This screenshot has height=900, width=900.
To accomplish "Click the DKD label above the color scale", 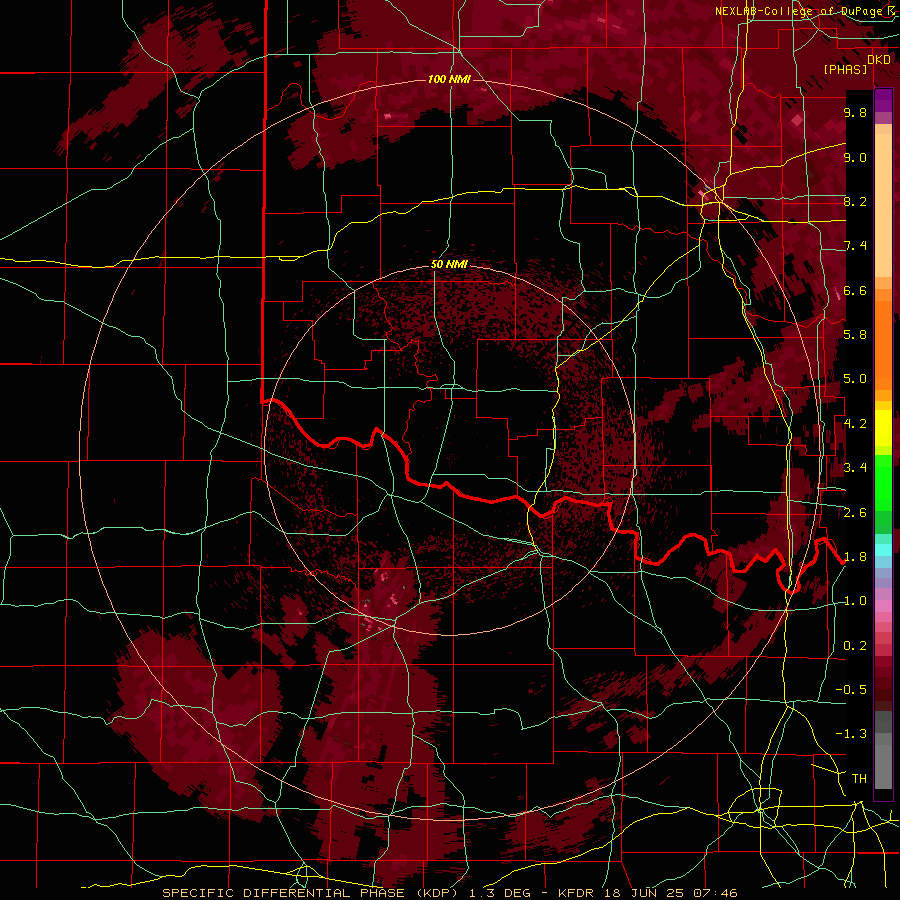I will coord(878,60).
